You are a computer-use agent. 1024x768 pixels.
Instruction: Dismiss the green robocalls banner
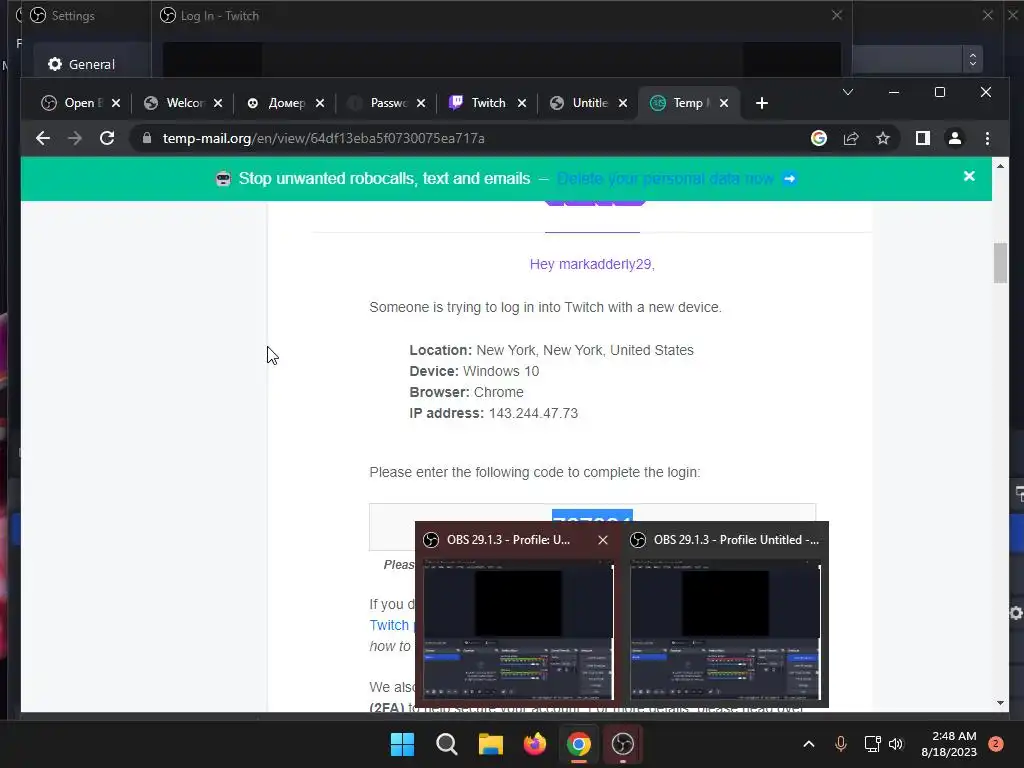969,176
